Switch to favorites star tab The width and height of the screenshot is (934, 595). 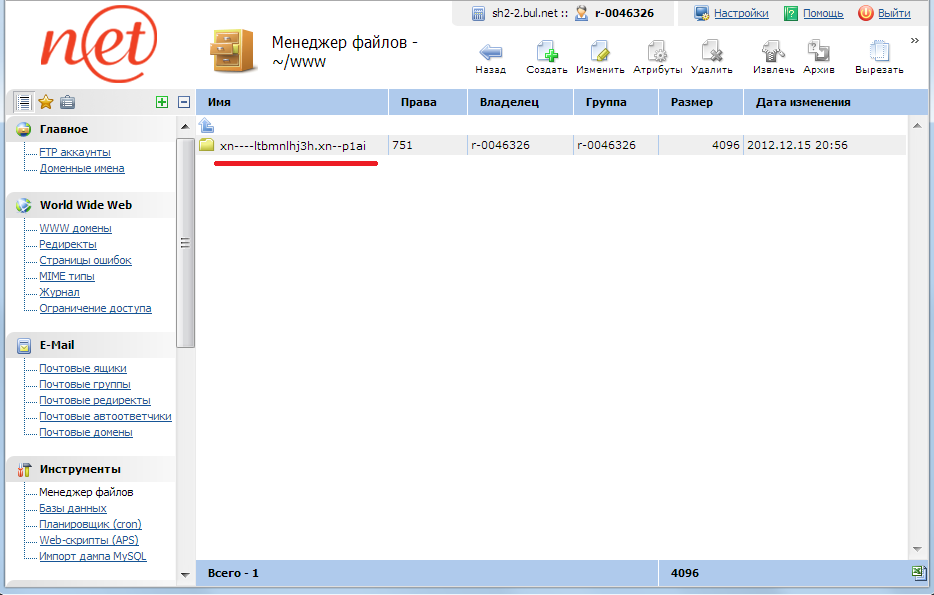click(45, 102)
